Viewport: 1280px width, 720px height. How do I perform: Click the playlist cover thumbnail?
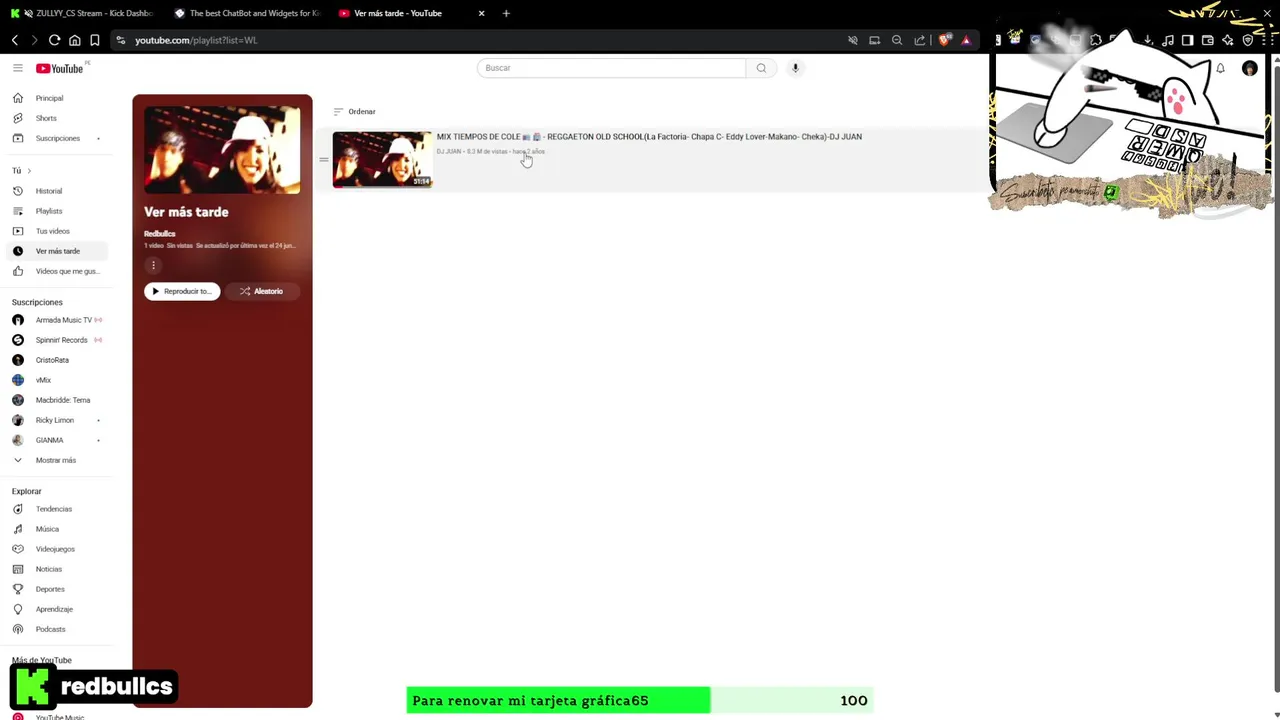pos(222,150)
